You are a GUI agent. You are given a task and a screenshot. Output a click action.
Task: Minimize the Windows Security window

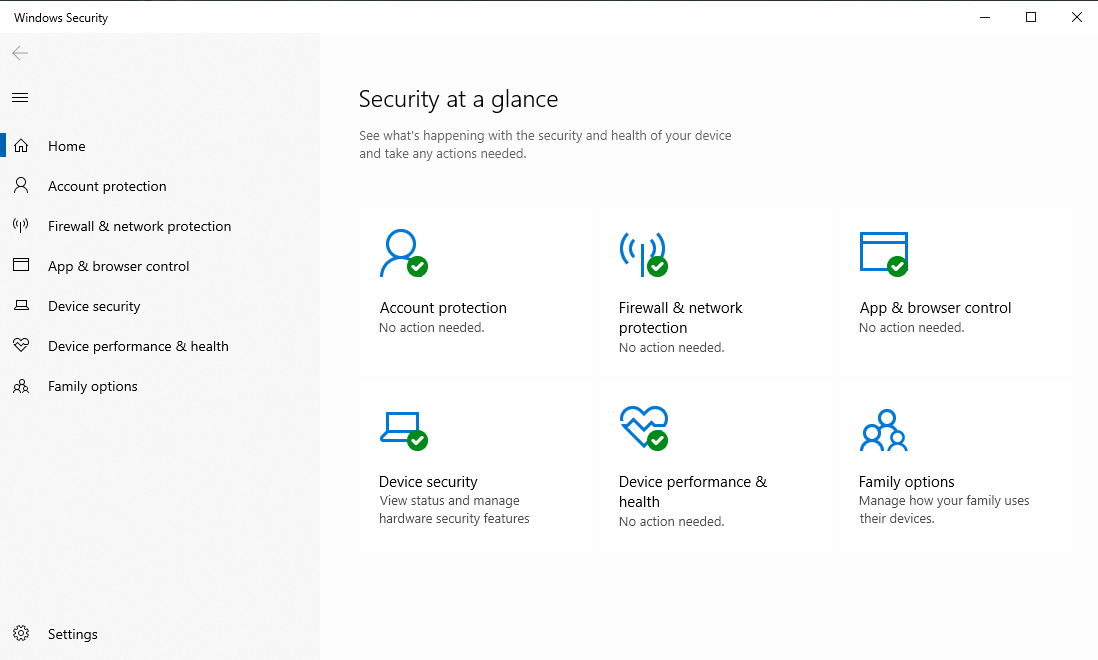click(985, 17)
